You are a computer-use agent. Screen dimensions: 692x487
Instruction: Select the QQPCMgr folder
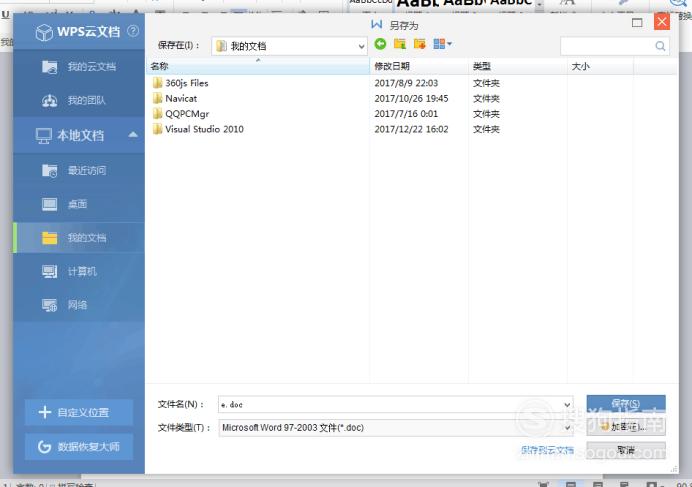[x=187, y=114]
